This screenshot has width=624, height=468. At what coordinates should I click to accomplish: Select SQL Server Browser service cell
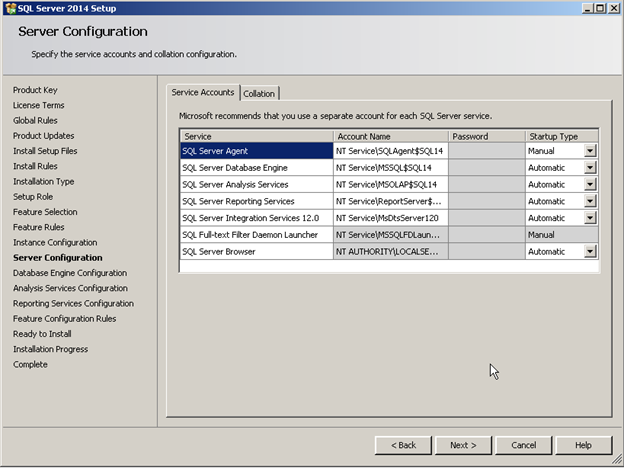(257, 251)
